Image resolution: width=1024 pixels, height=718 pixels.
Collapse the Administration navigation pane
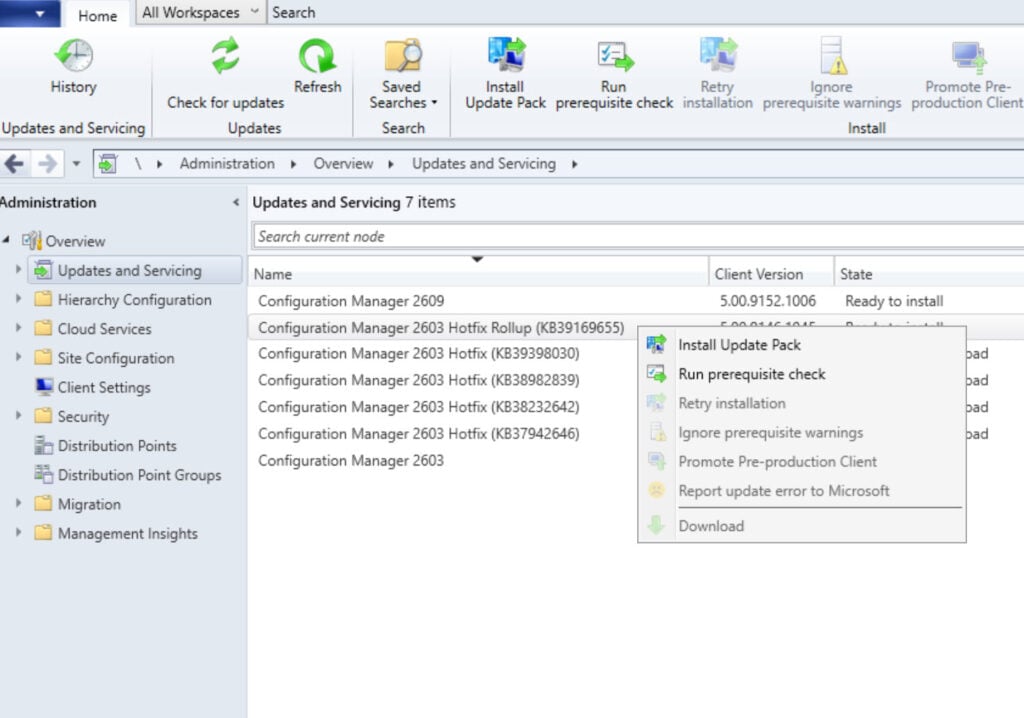pyautogui.click(x=236, y=203)
